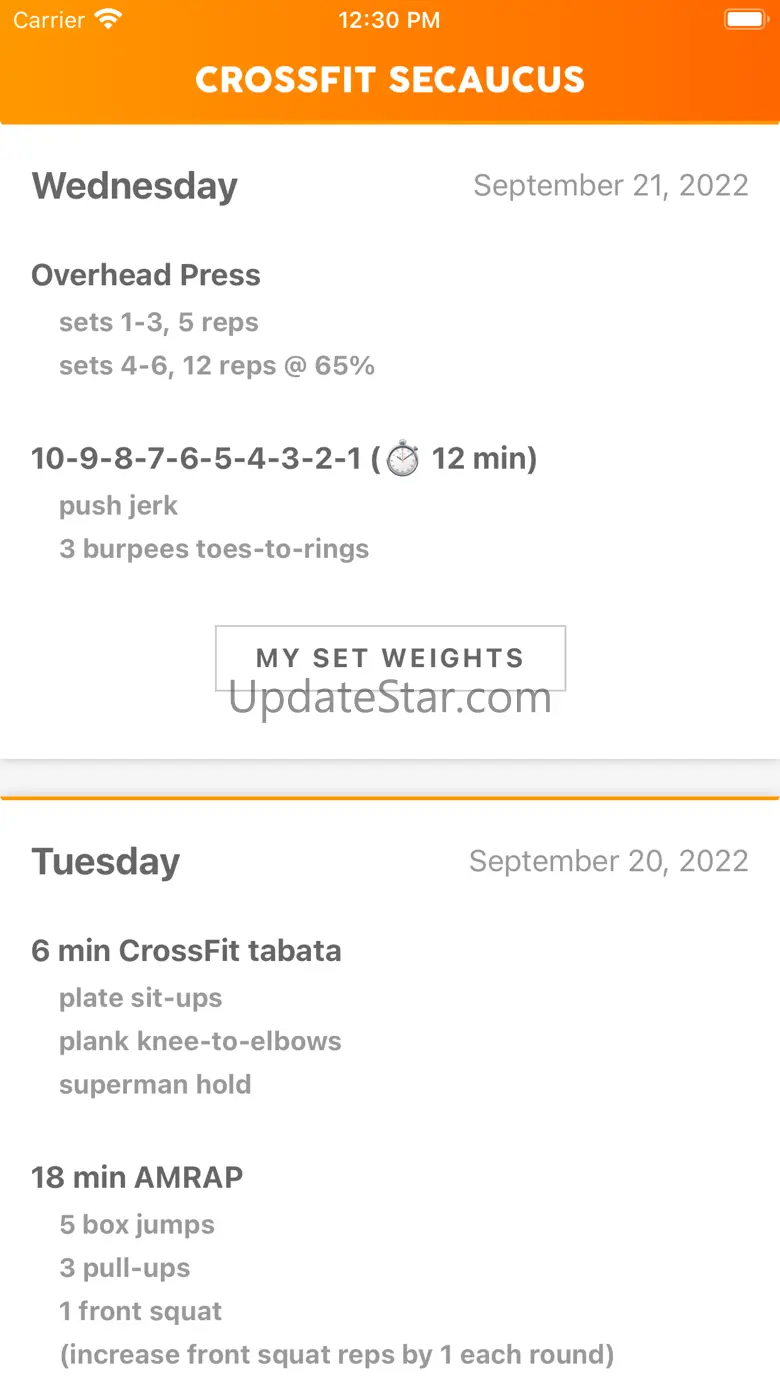
Task: Select the plank knee-to-elbows exercise
Action: click(x=200, y=1041)
